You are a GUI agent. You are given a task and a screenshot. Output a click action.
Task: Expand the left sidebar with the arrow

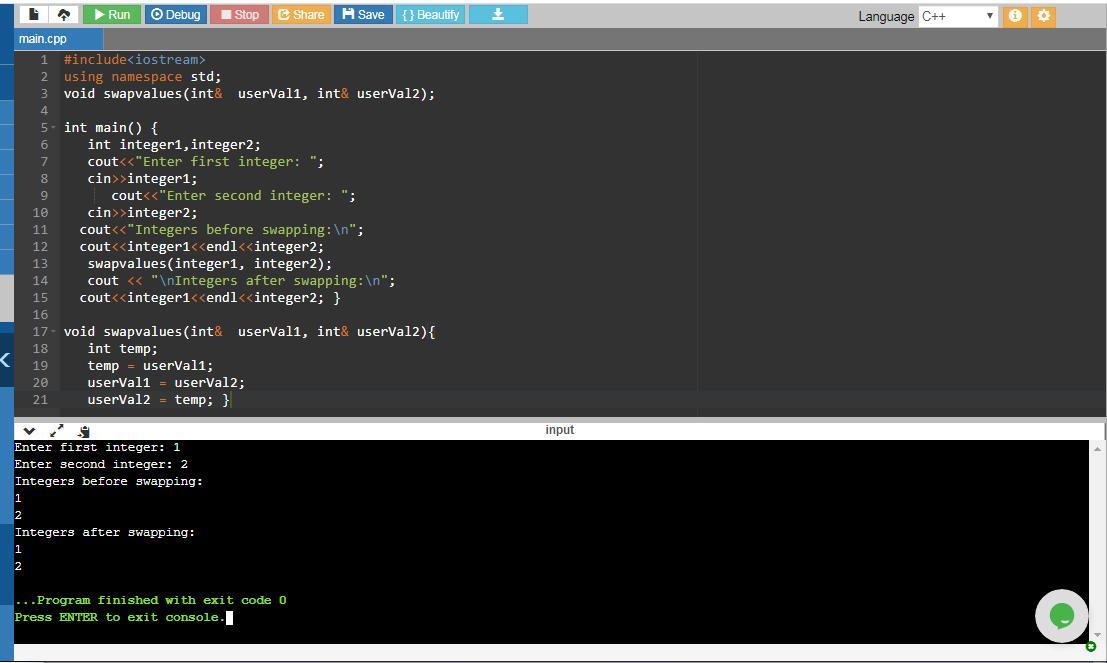tap(5, 360)
